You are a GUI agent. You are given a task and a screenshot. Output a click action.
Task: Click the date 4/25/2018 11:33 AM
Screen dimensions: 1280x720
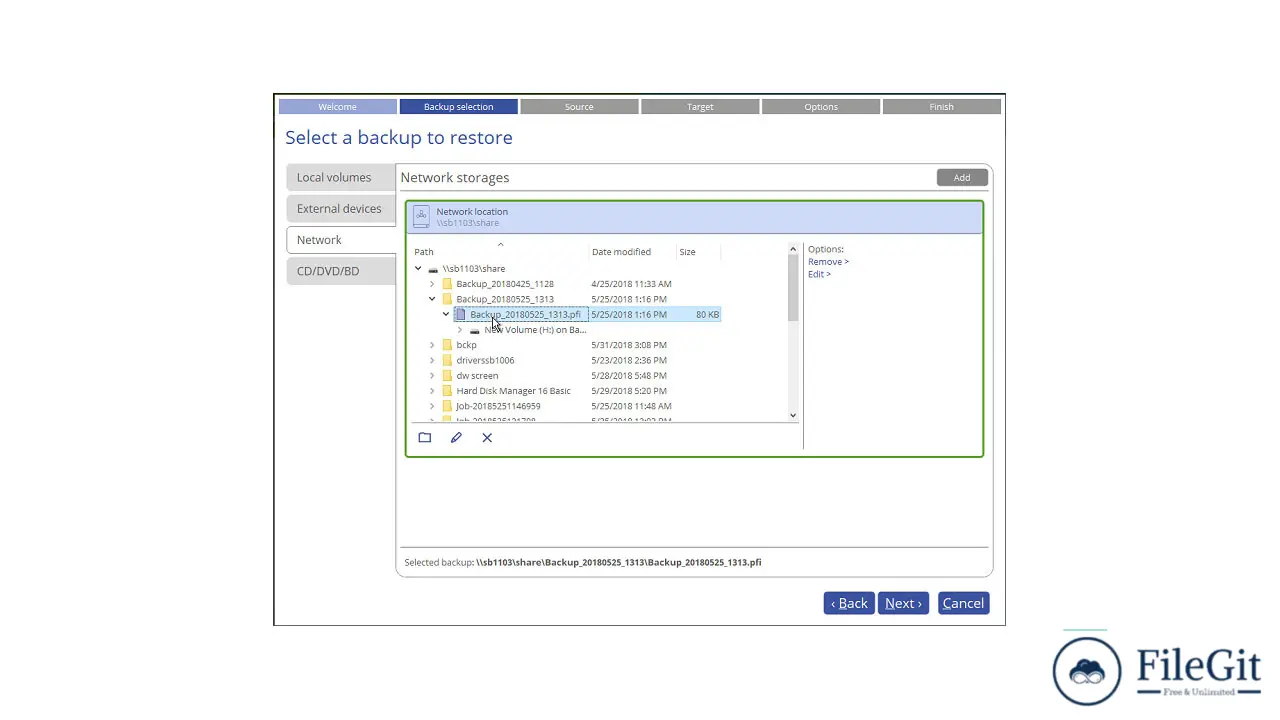pyautogui.click(x=631, y=284)
